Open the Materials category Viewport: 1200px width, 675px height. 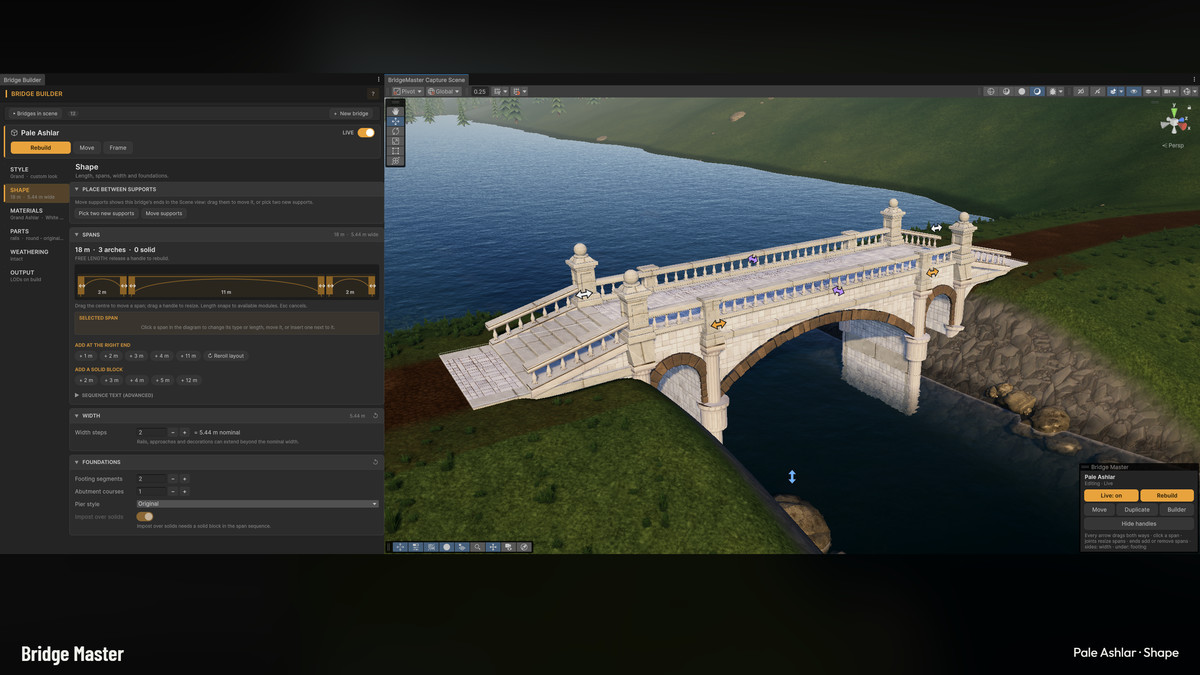[x=36, y=213]
